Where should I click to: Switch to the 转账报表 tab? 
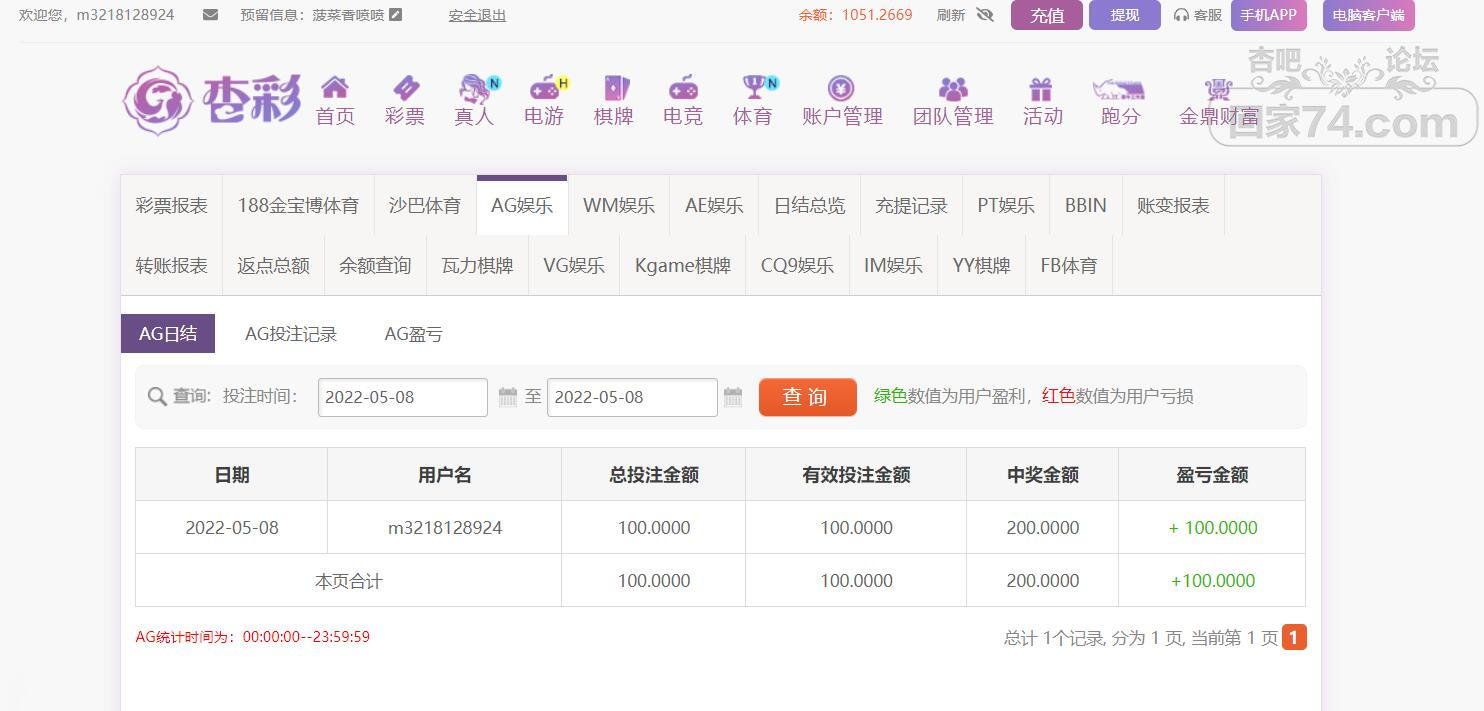(x=172, y=265)
